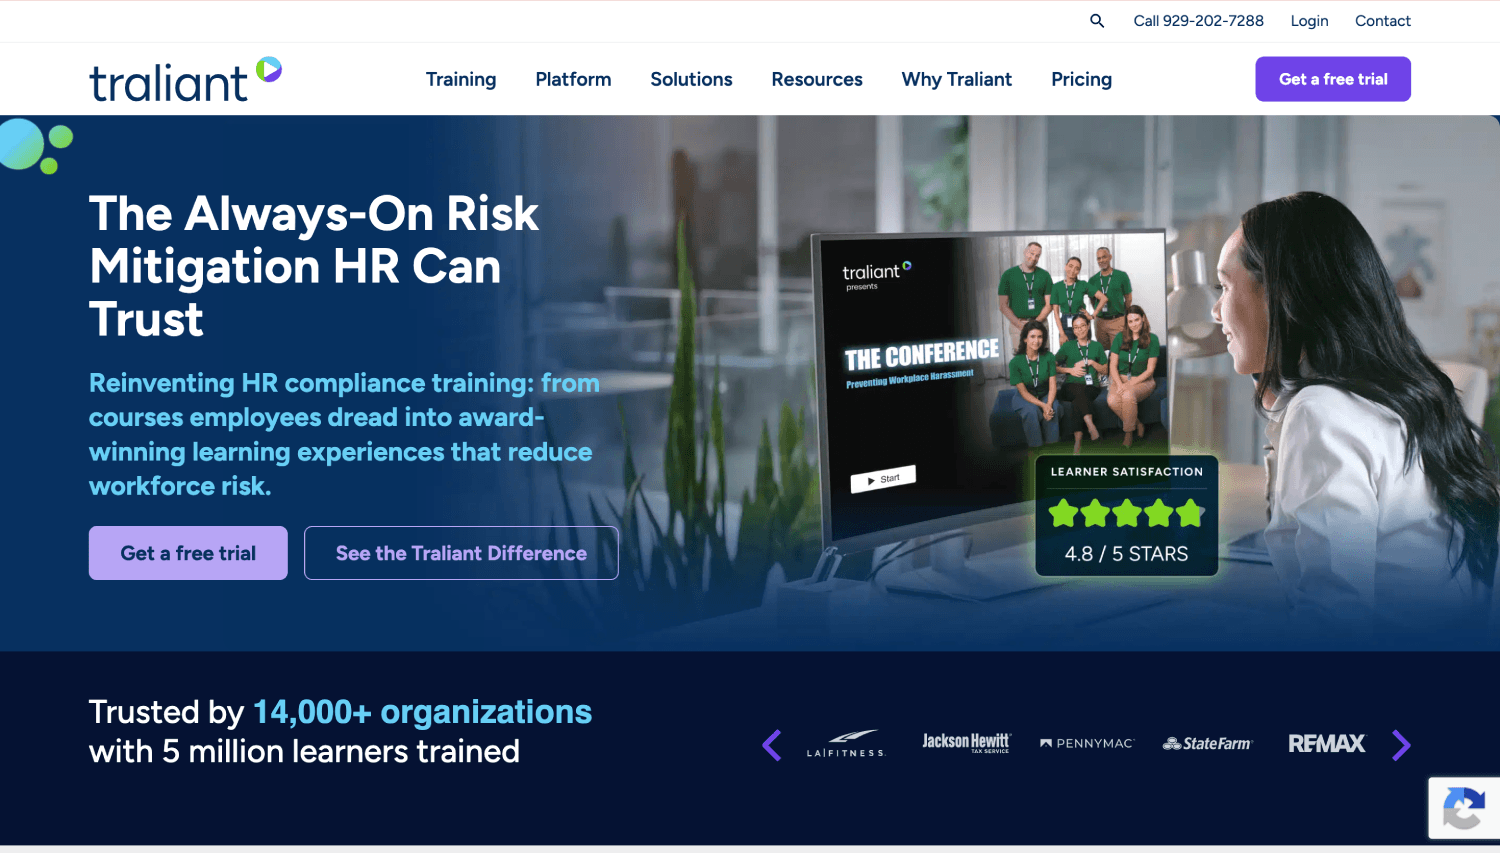Viewport: 1500px width, 853px height.
Task: Open the Why Traliant menu
Action: (957, 79)
